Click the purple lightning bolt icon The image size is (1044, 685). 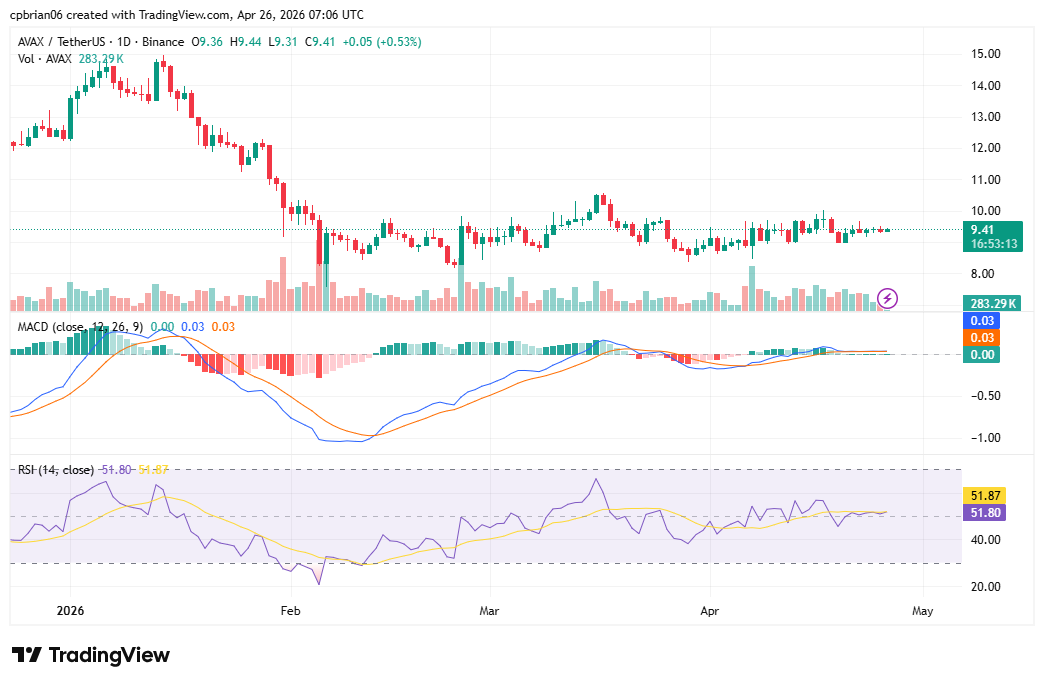coord(888,297)
